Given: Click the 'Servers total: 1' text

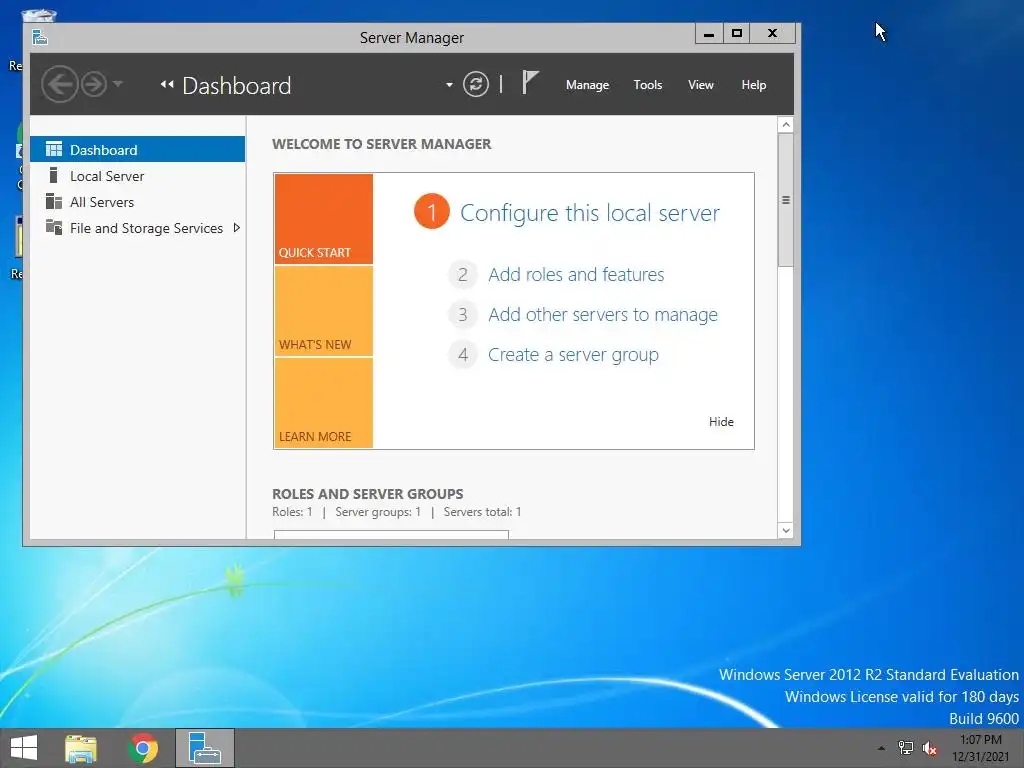Looking at the screenshot, I should pos(482,512).
